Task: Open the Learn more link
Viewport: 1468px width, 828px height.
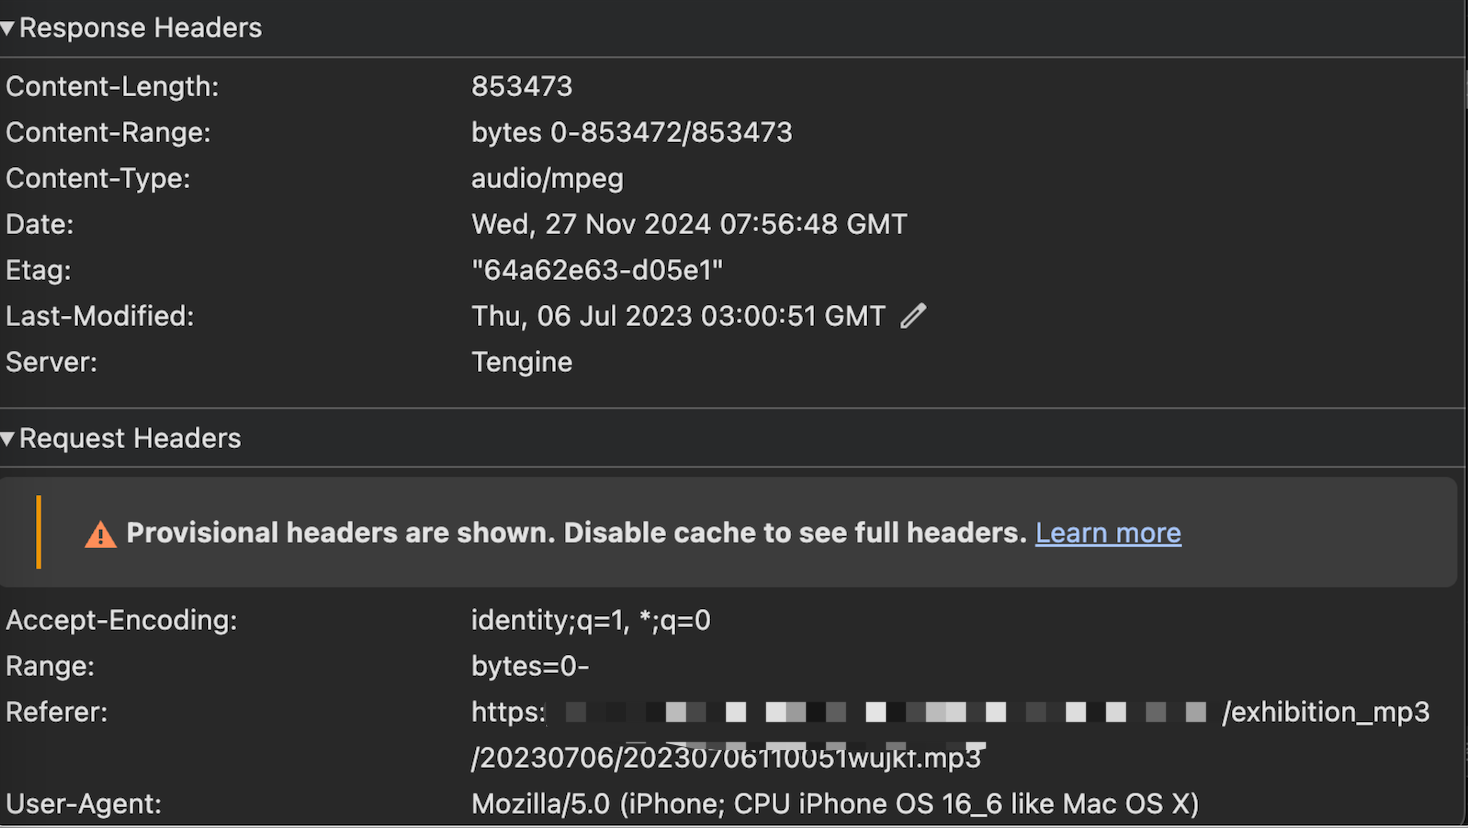Action: click(1108, 533)
